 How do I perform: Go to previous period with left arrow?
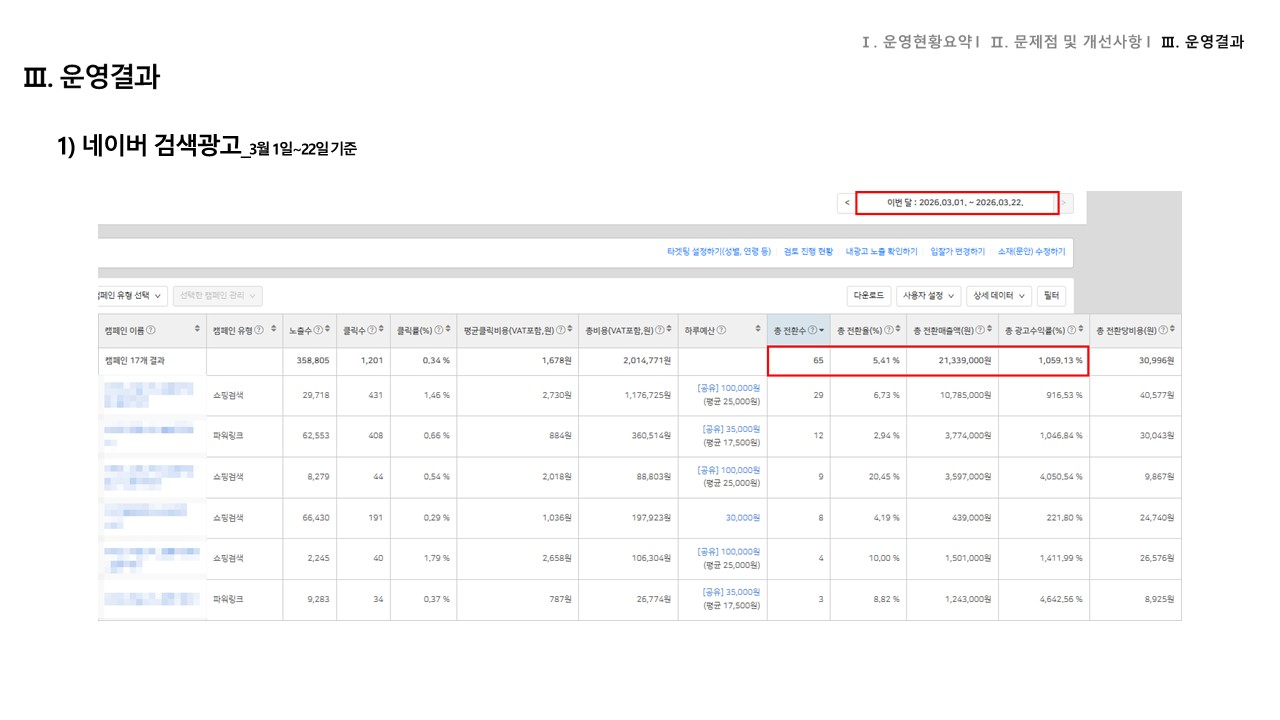tap(847, 203)
